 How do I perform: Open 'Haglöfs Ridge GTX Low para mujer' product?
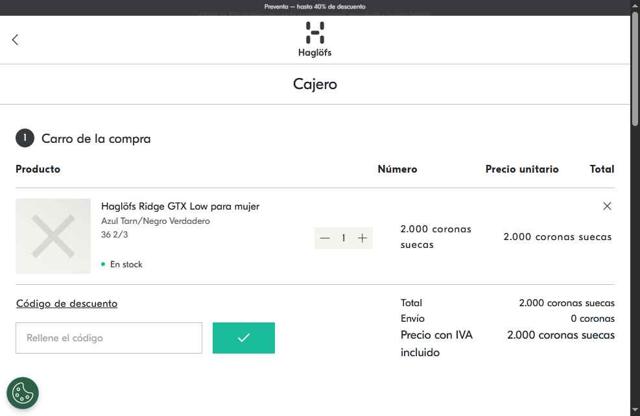[180, 206]
